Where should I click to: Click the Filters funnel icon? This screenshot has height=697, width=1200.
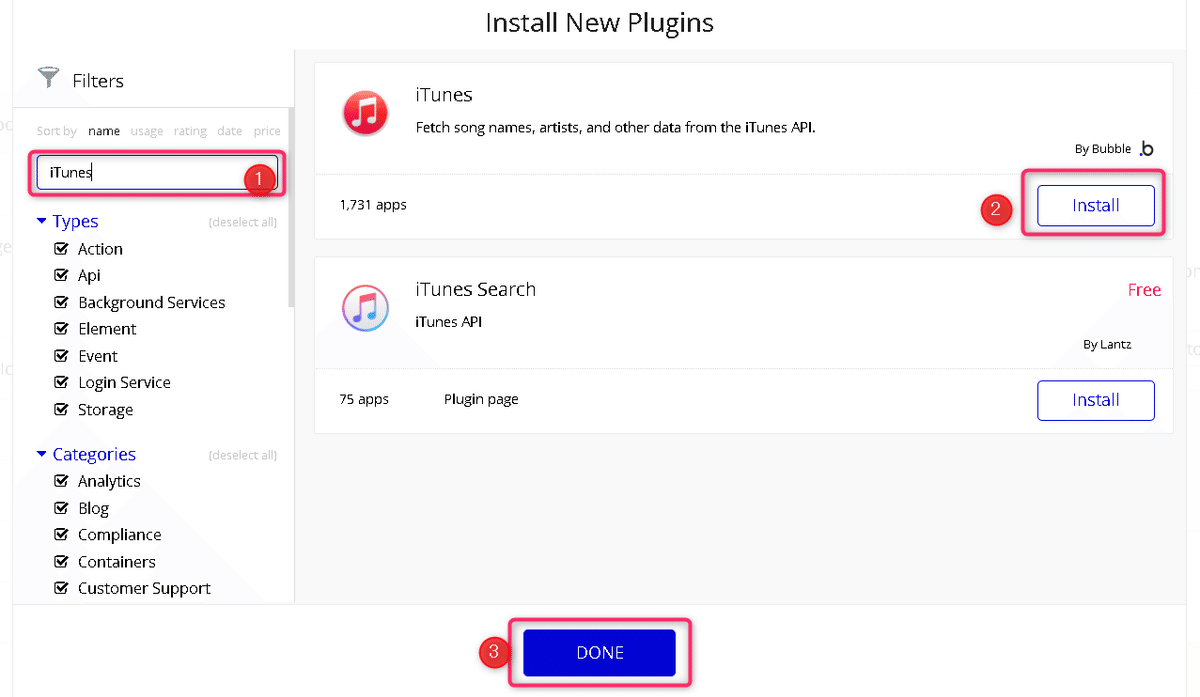(48, 77)
